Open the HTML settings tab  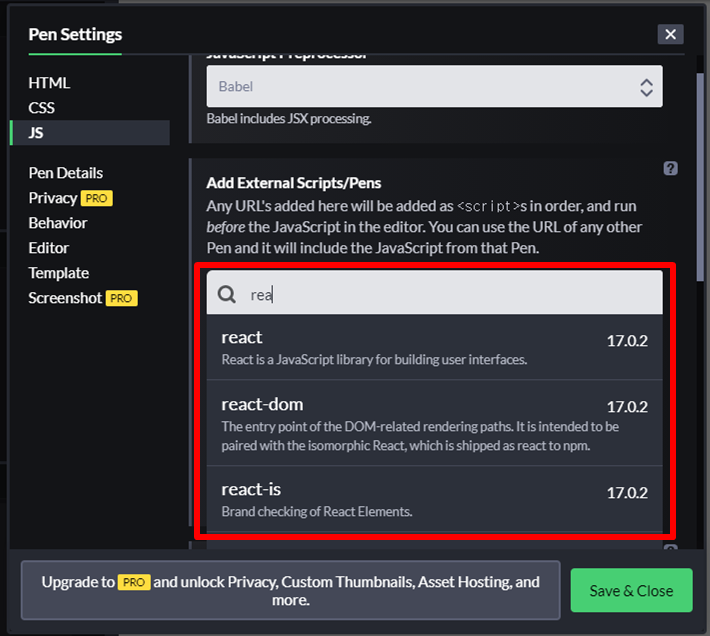click(49, 83)
